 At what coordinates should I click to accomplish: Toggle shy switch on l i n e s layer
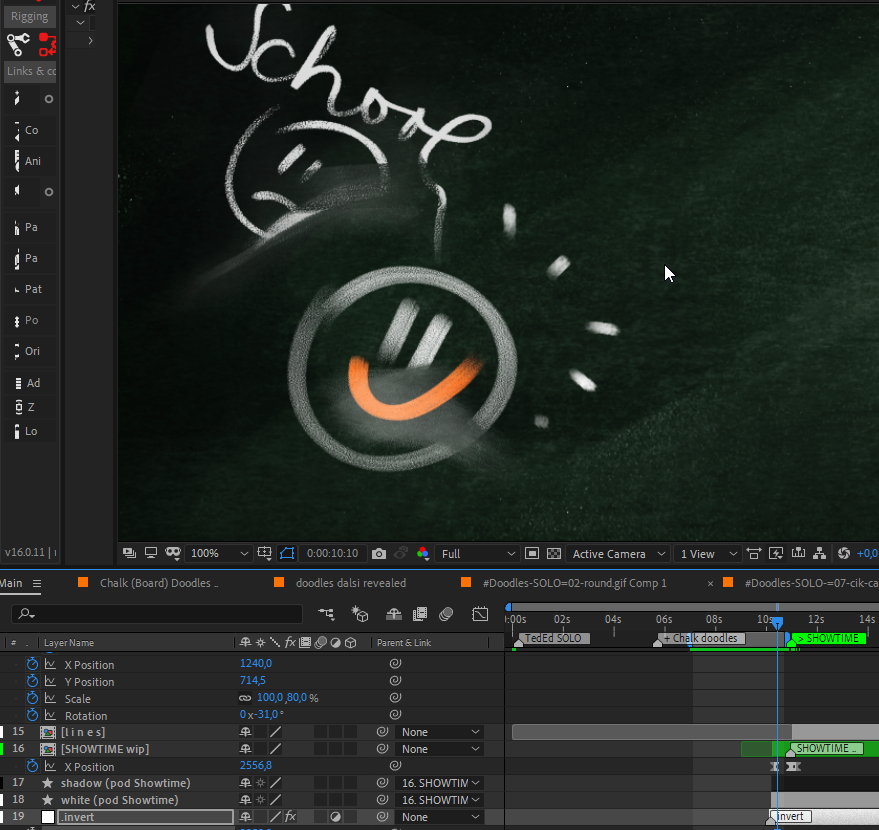pos(246,732)
